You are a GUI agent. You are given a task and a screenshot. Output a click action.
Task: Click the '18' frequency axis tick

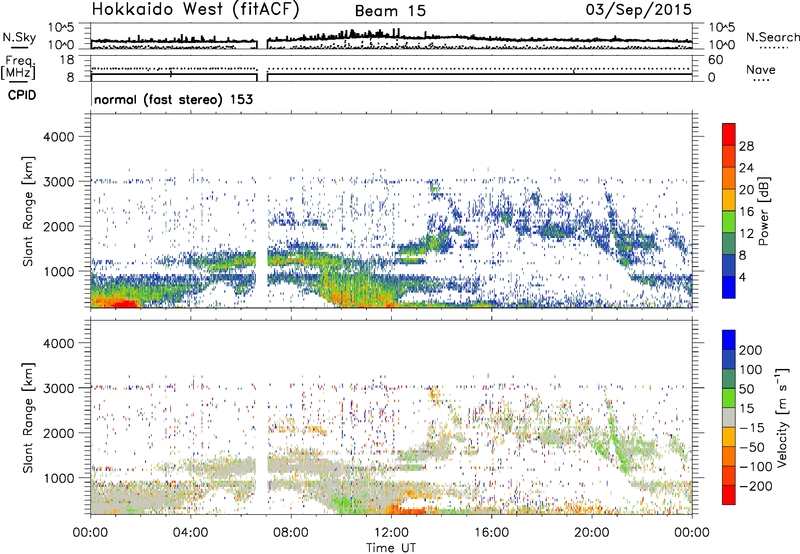tap(66, 60)
